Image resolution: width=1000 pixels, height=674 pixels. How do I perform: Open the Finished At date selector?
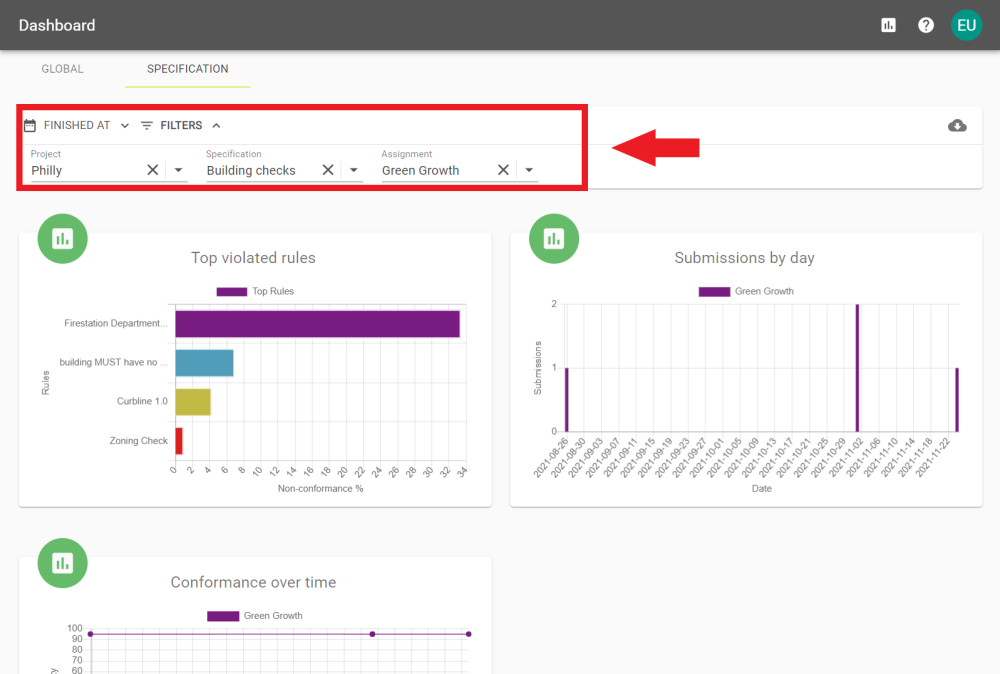coord(77,126)
